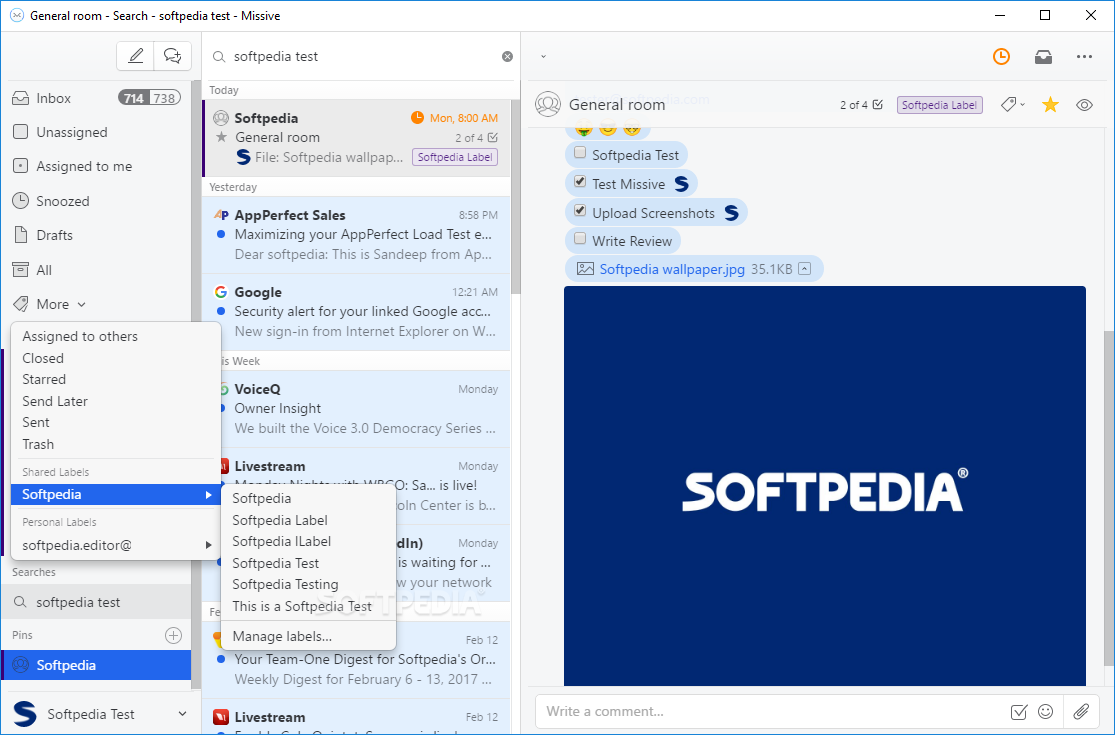Select Starred in More menu

(115, 380)
